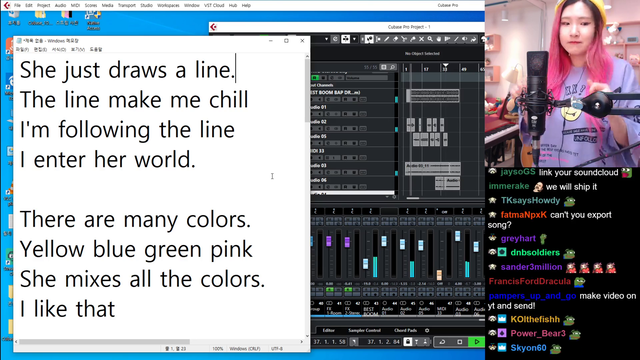Click Notepad scroll right arrow
The image size is (640, 360).
click(302, 342)
